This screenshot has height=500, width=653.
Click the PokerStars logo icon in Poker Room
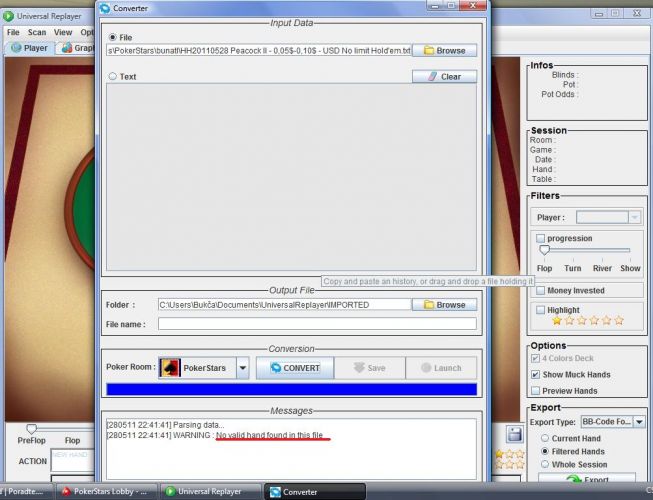tap(170, 368)
